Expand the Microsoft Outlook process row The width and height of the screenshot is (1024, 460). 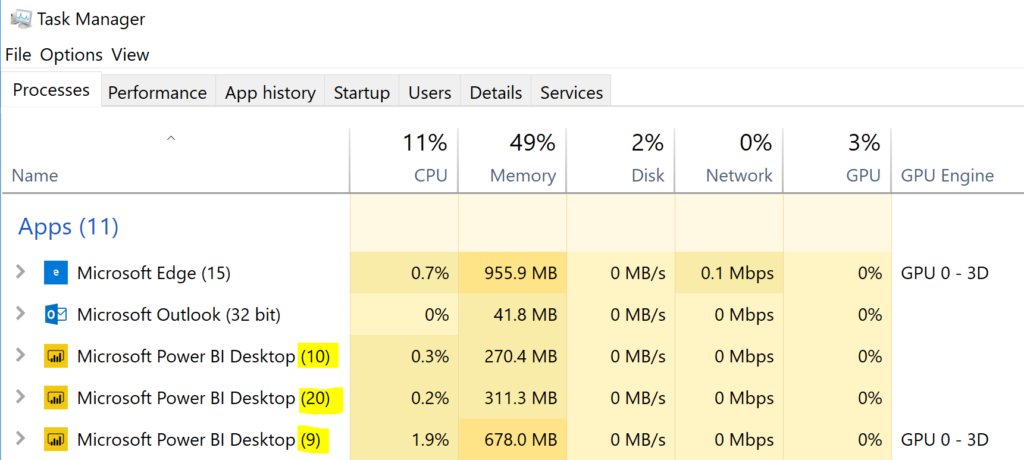pos(20,314)
